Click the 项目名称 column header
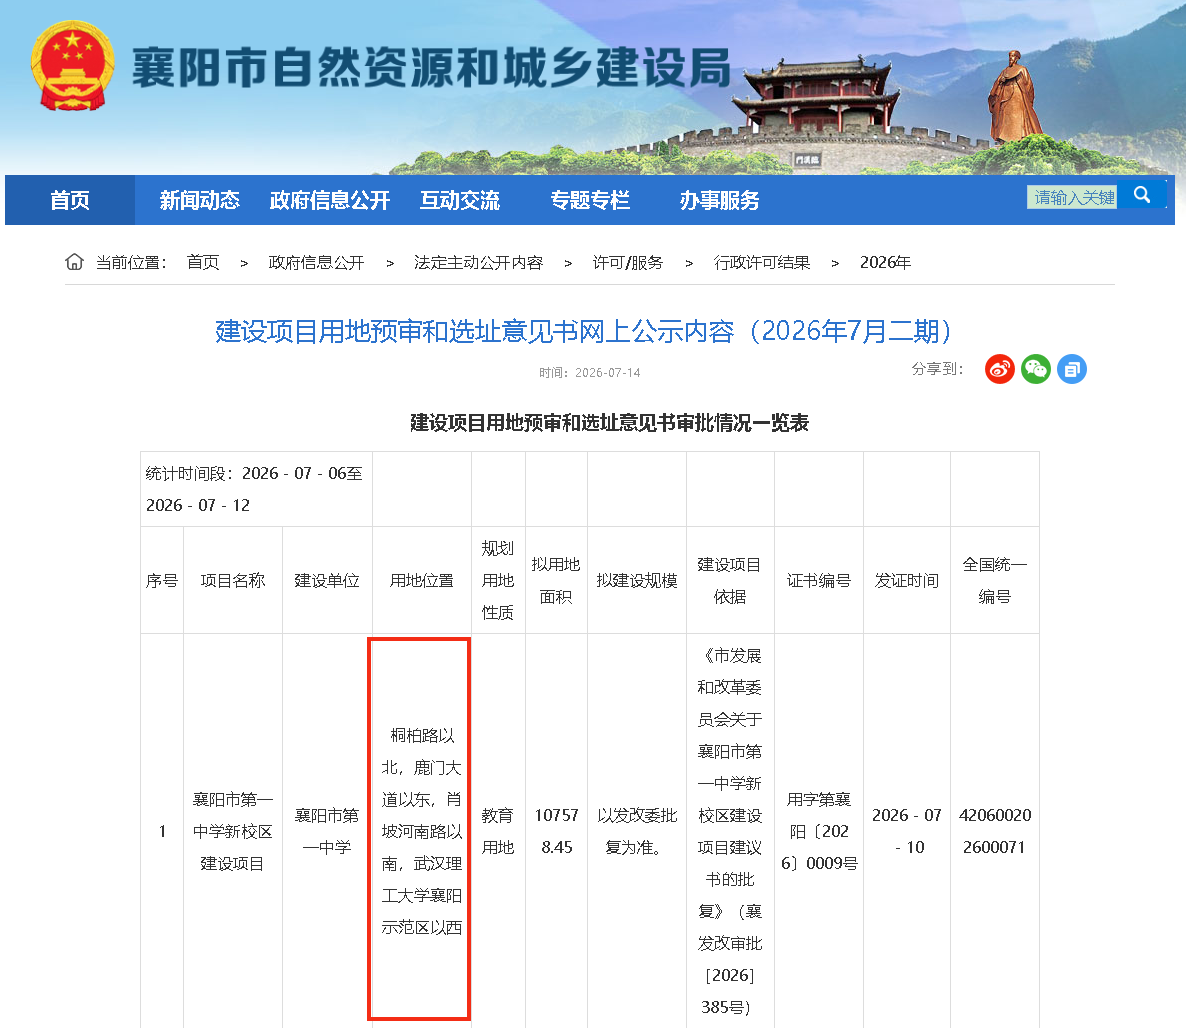1186x1028 pixels. [233, 580]
